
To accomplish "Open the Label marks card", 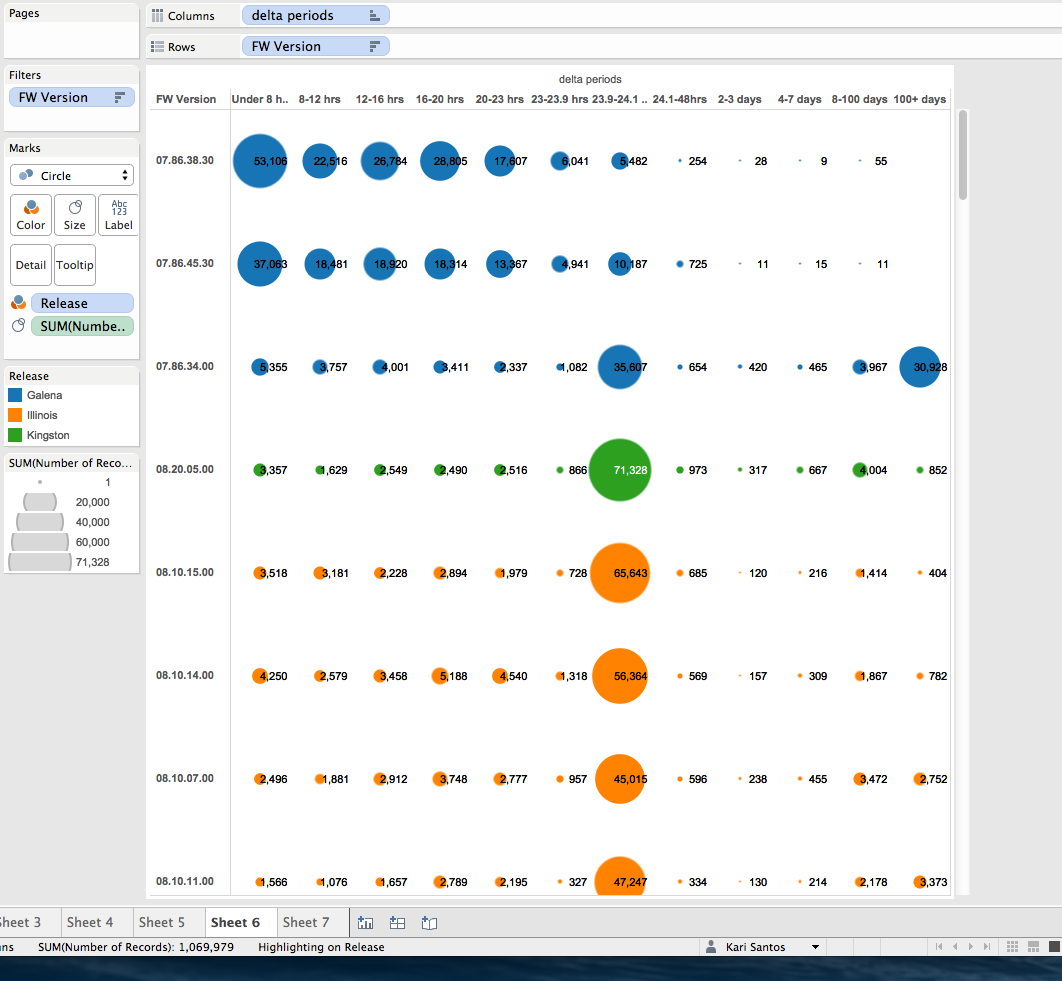I will pos(119,215).
